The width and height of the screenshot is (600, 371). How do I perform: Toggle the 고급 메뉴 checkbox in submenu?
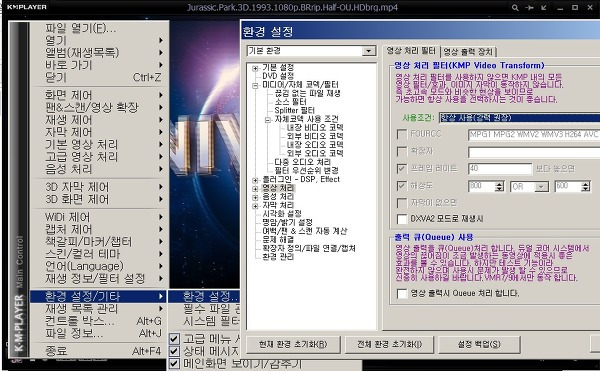(174, 338)
